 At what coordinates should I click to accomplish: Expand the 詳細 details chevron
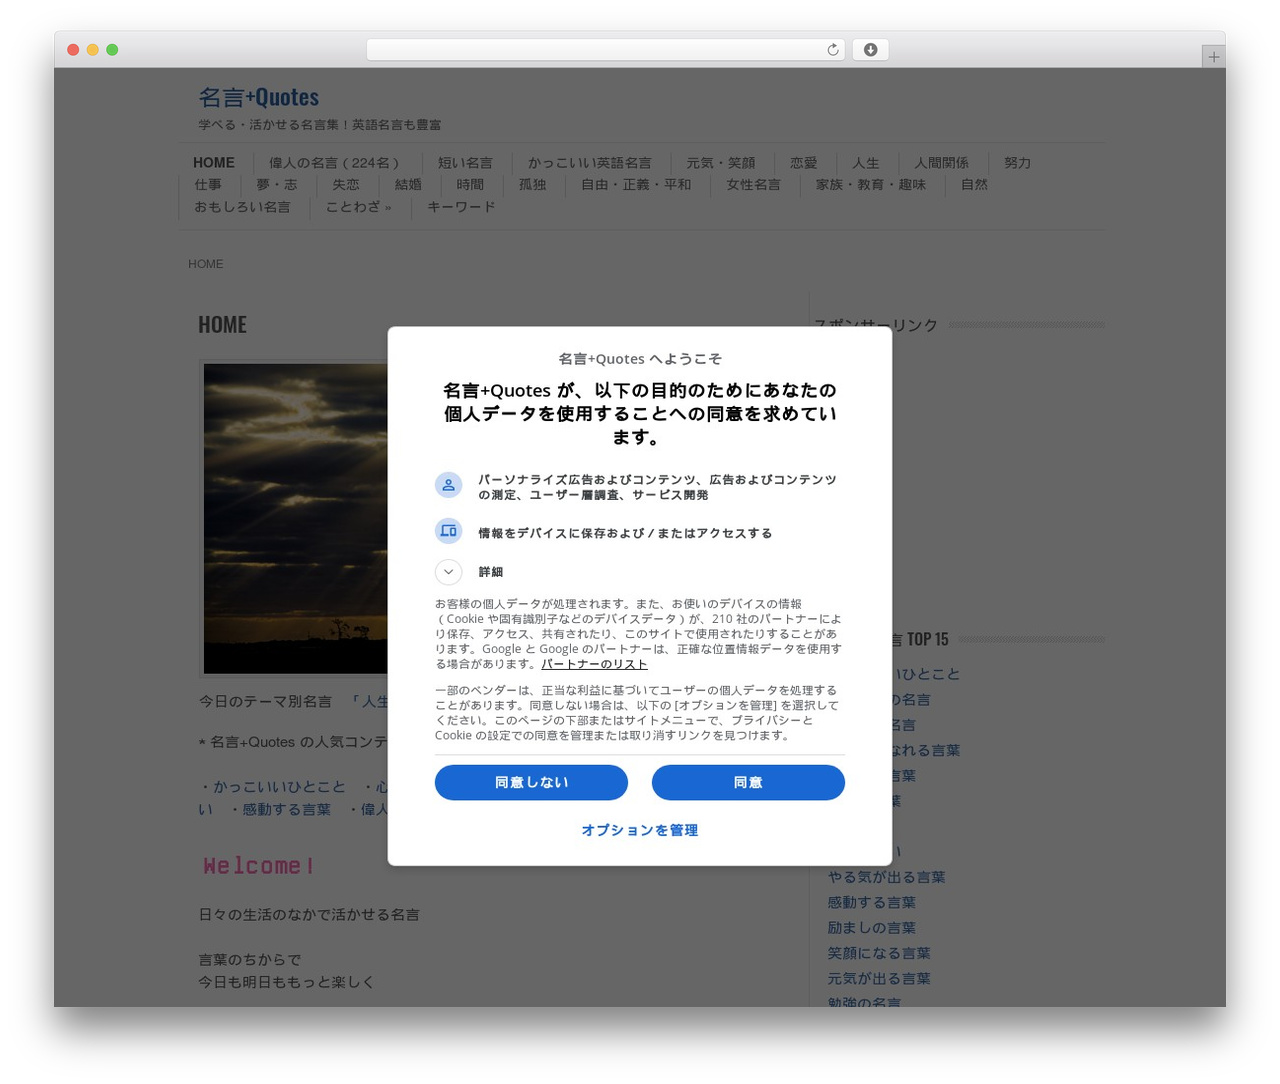[448, 572]
